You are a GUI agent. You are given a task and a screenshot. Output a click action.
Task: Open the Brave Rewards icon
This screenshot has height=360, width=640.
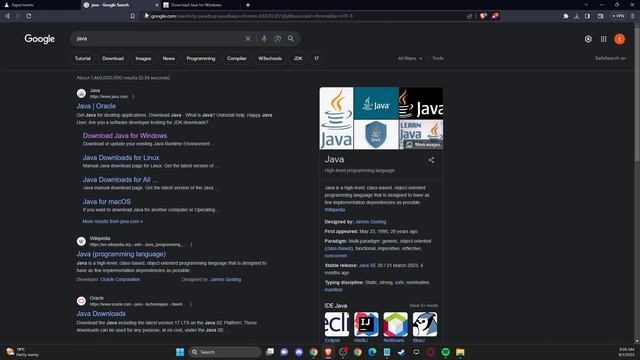495,16
